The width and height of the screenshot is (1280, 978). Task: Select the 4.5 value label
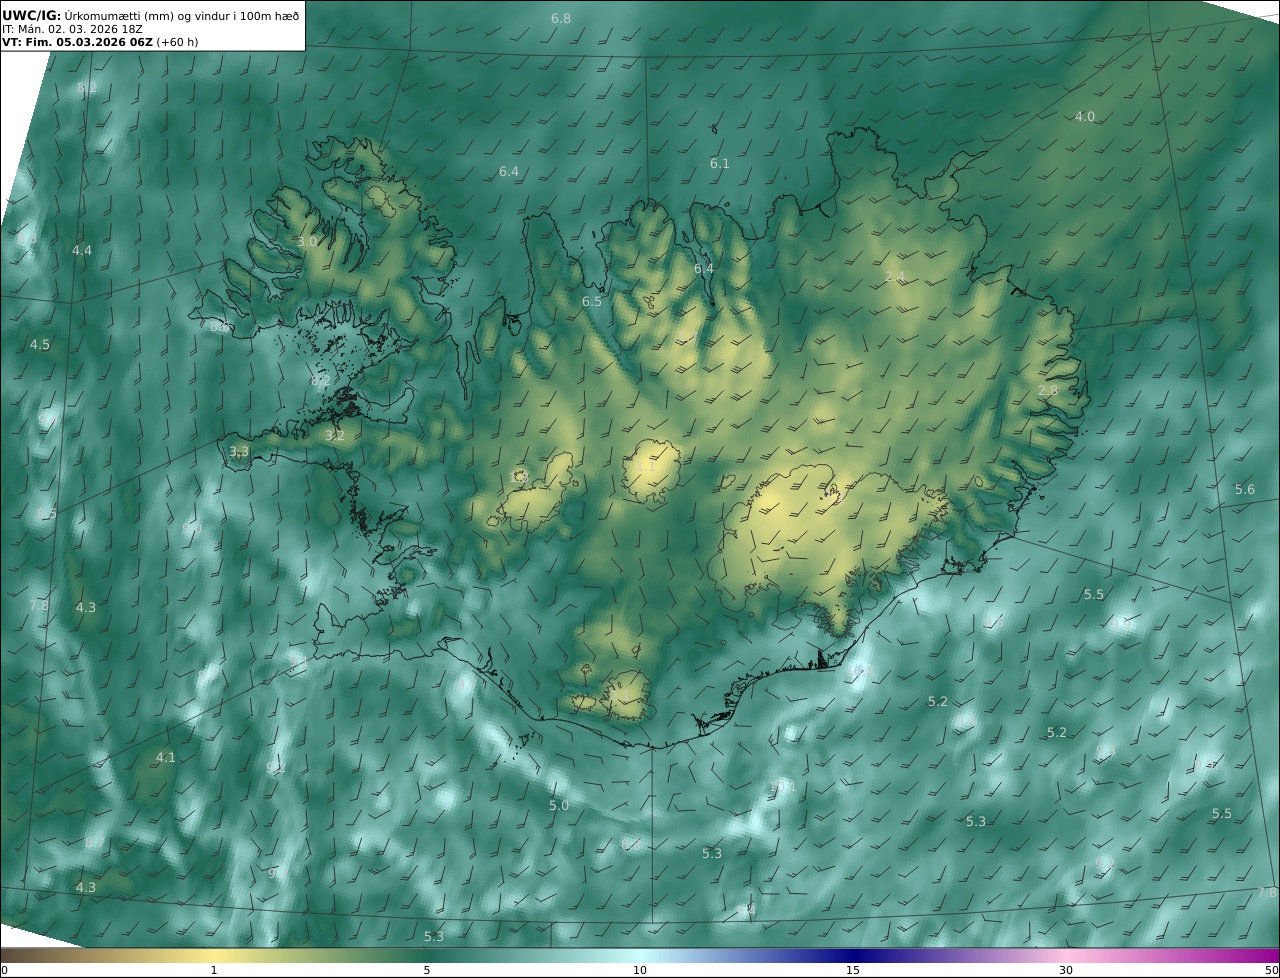tap(40, 344)
